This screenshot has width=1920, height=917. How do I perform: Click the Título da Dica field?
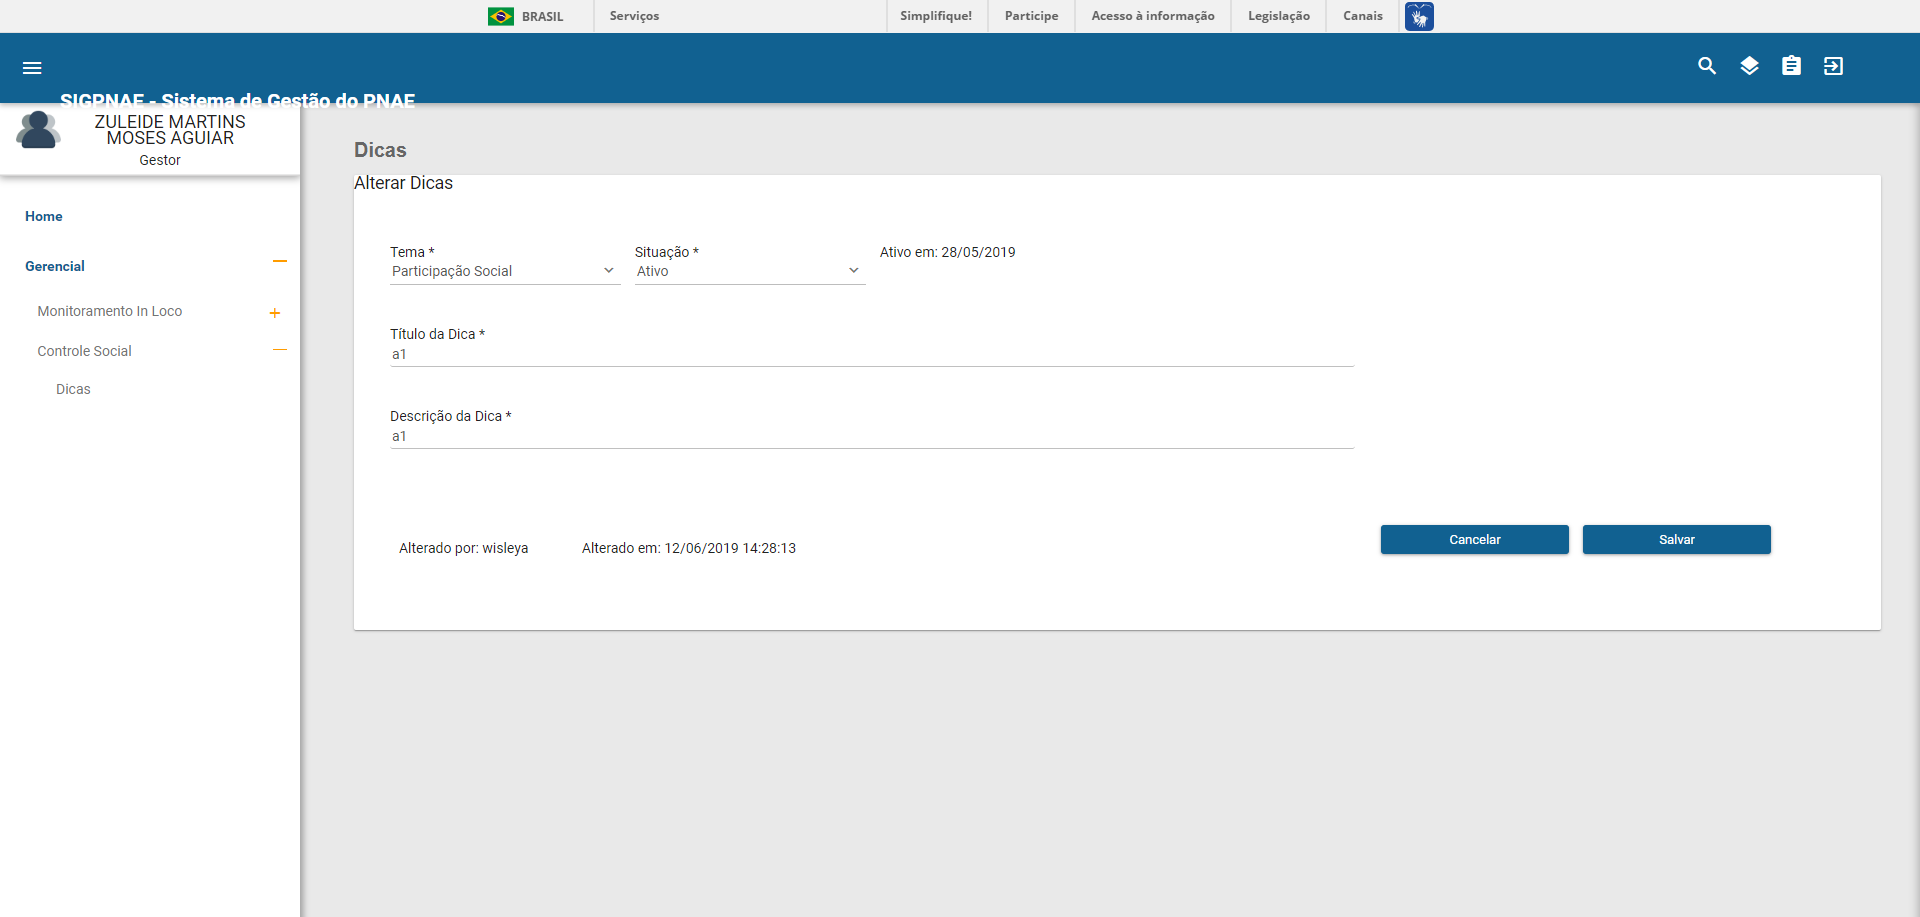click(871, 355)
